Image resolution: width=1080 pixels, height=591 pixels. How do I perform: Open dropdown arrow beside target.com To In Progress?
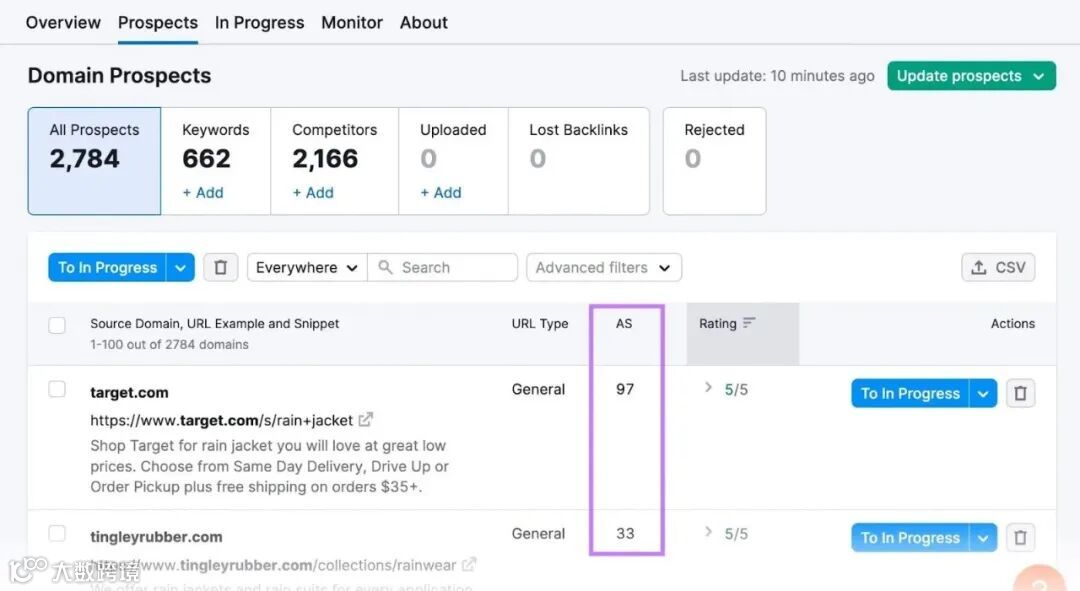(983, 393)
